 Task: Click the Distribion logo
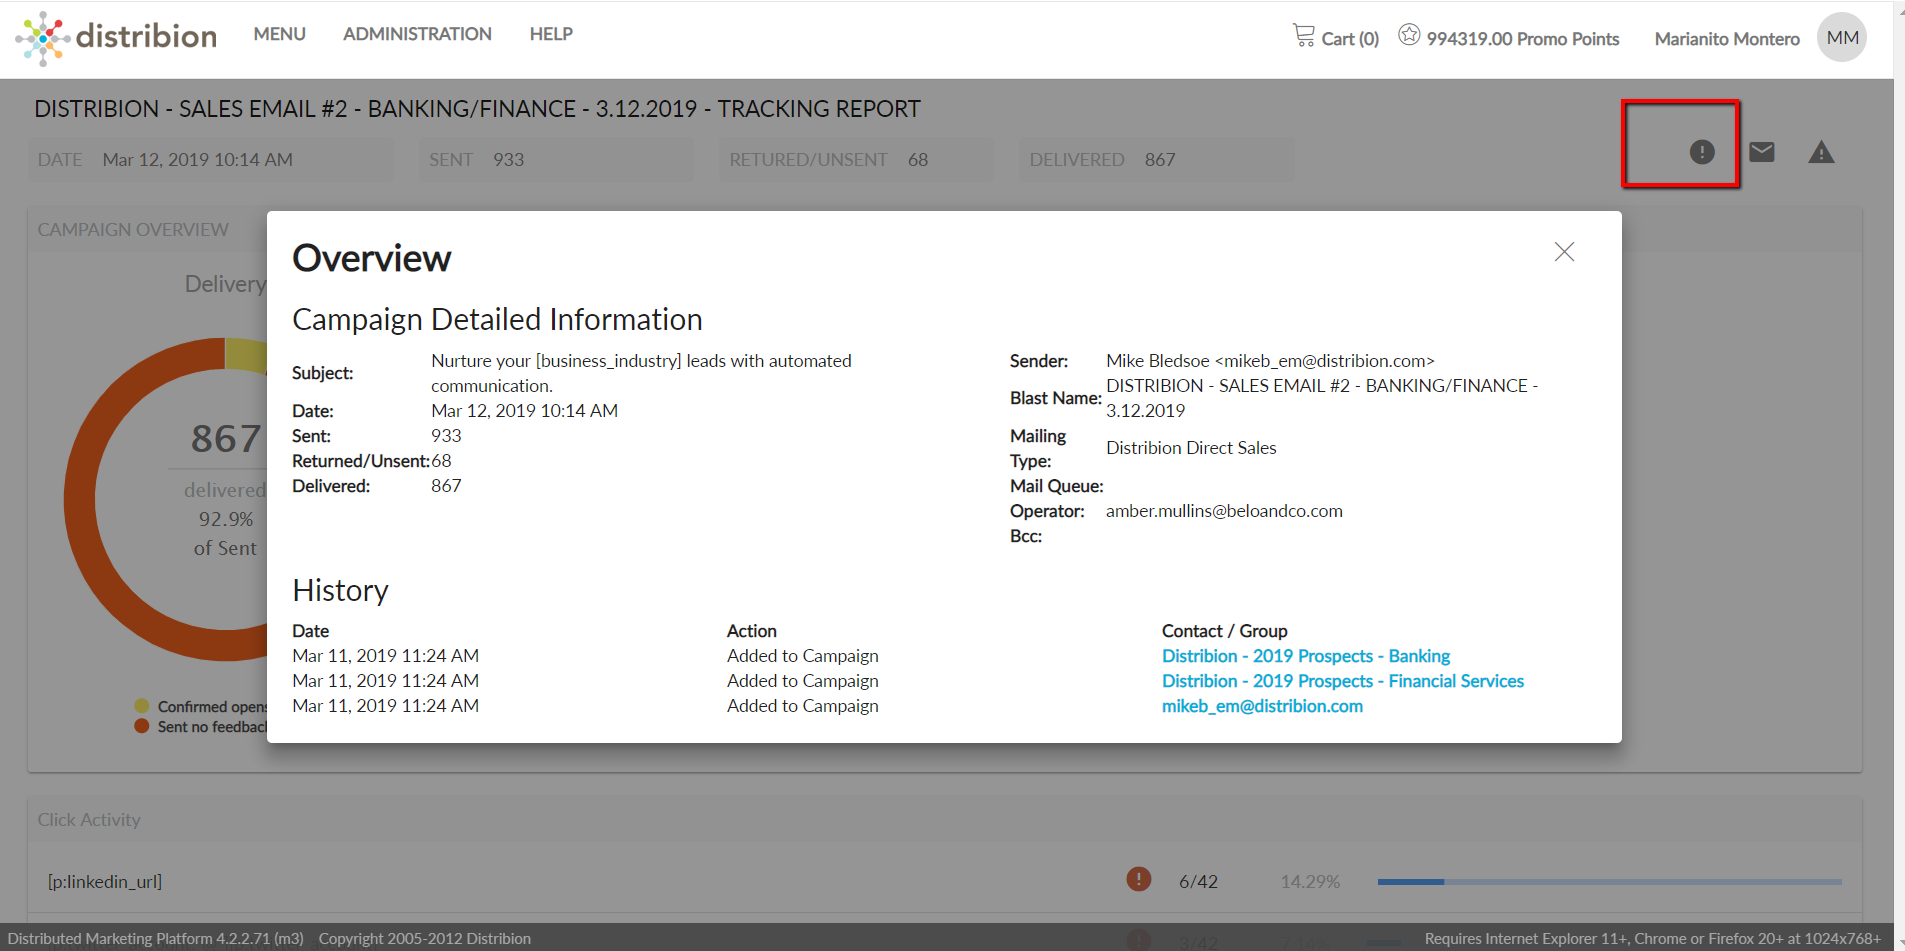click(116, 37)
